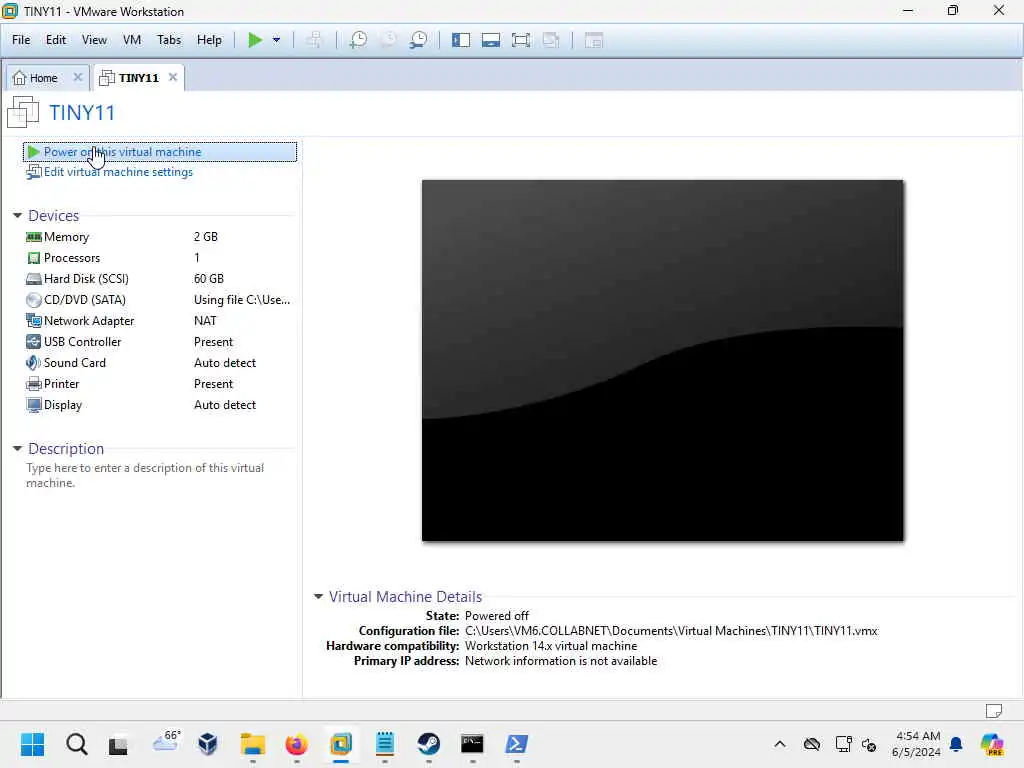Open the Task View taskbar icon
1024x768 pixels.
[118, 744]
